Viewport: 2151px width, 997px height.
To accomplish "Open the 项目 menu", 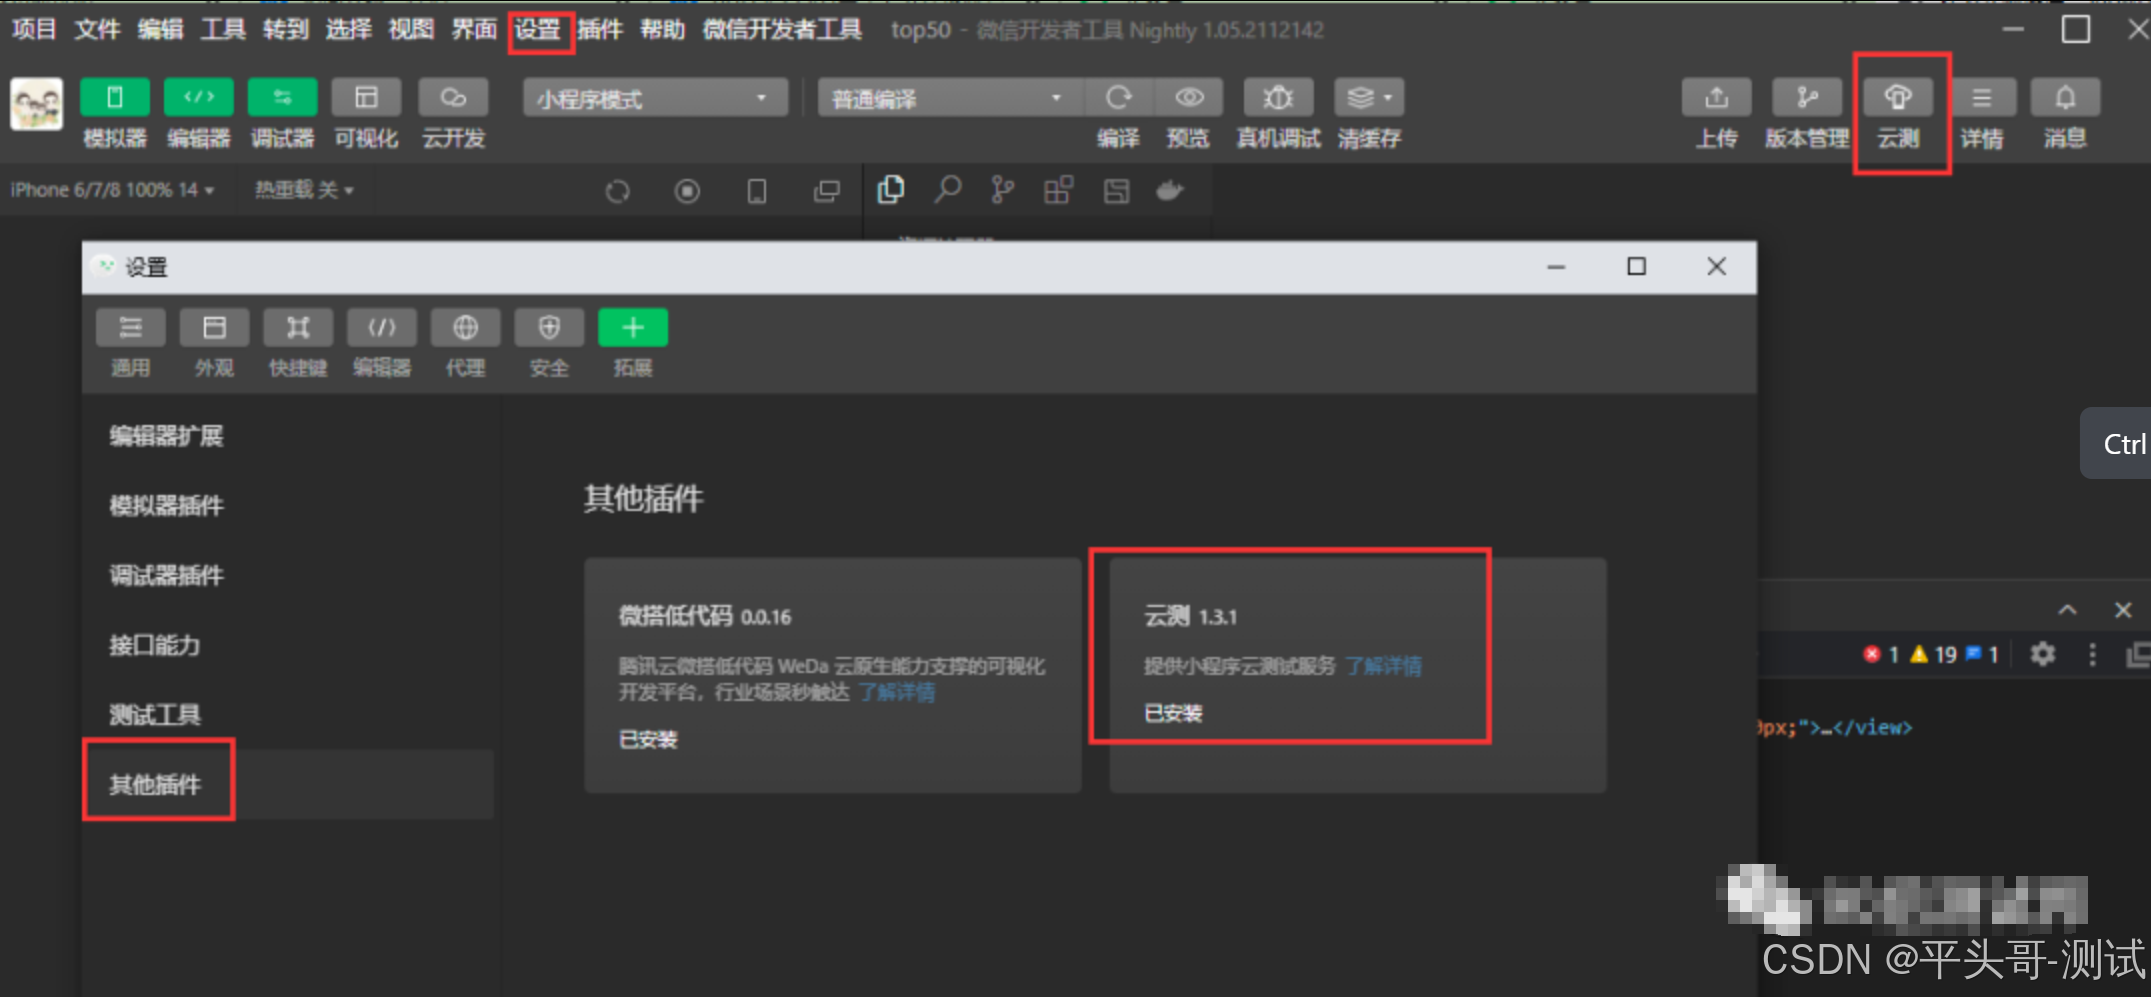I will coord(34,29).
